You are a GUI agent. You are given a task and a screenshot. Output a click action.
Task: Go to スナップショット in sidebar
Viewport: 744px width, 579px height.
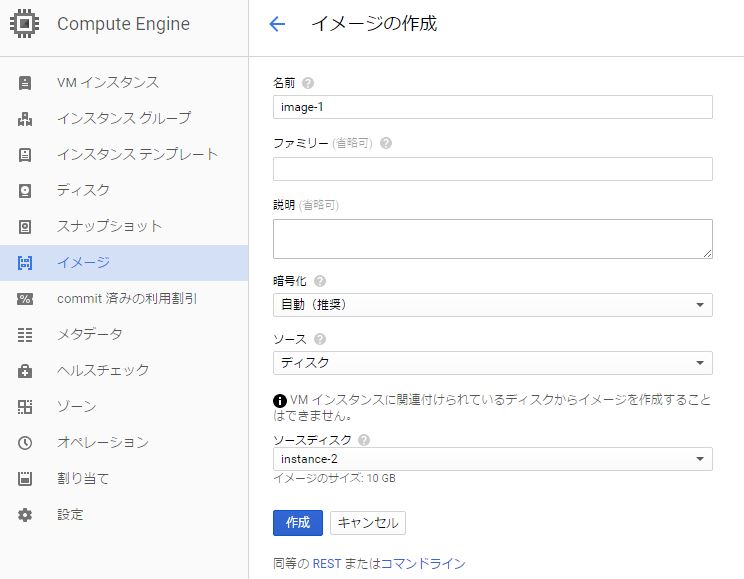click(124, 227)
